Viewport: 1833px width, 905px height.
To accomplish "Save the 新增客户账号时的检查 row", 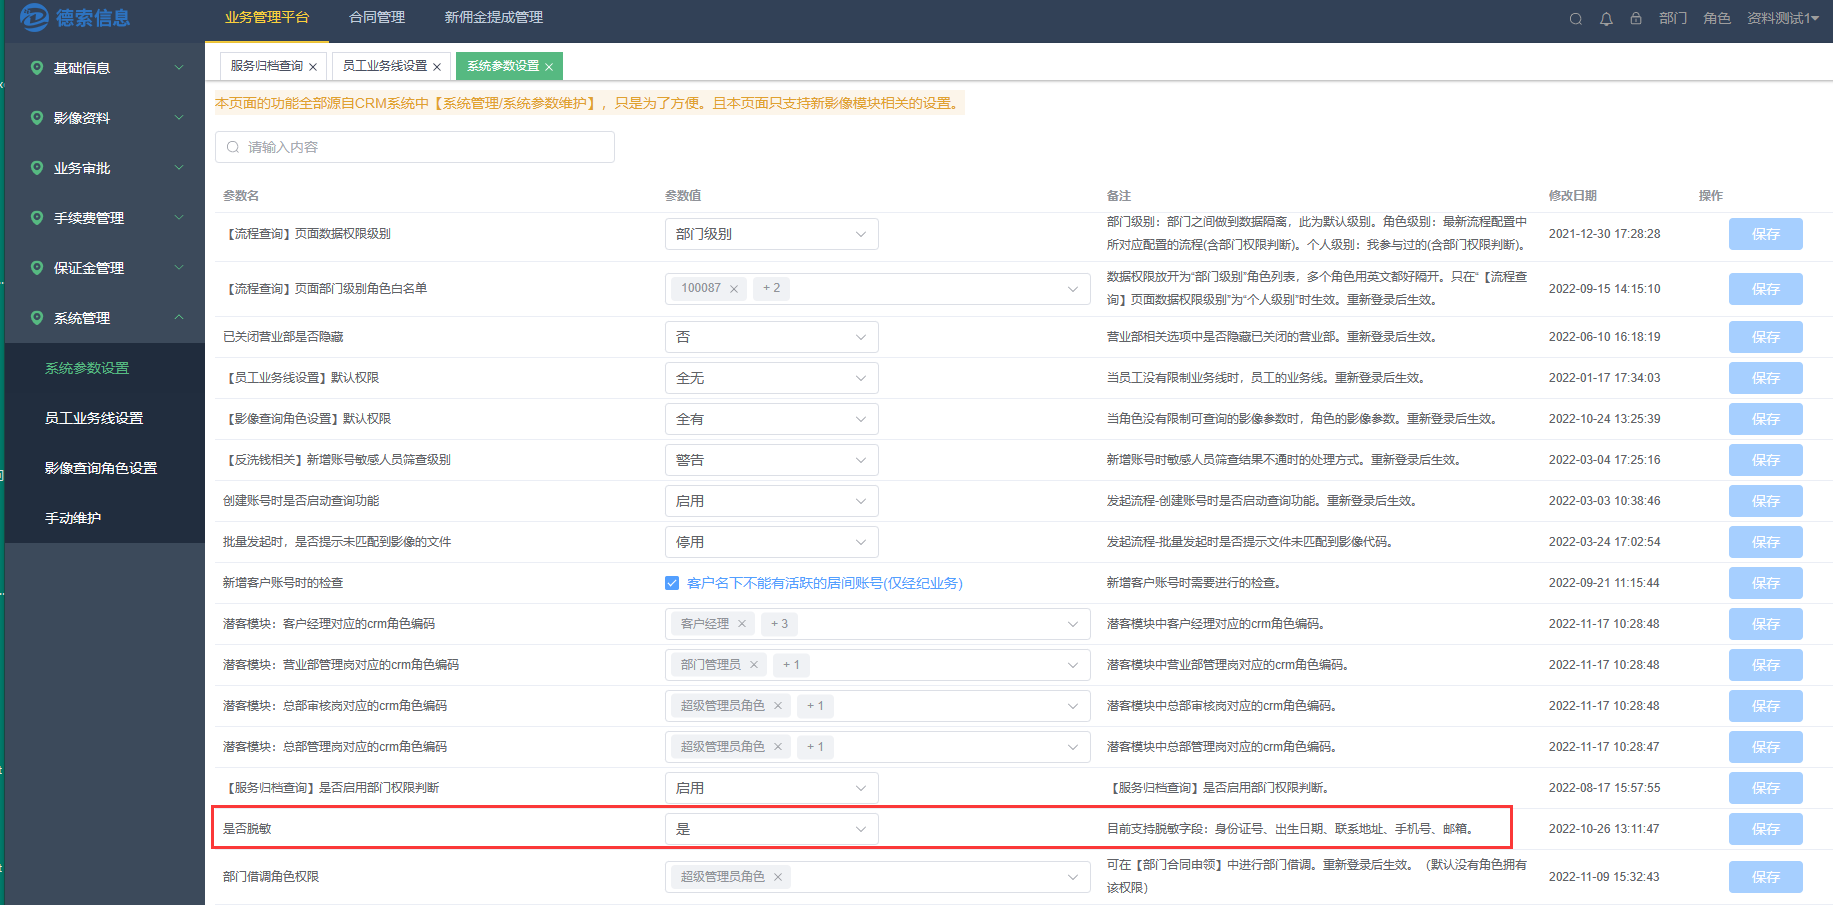I will (x=1766, y=583).
